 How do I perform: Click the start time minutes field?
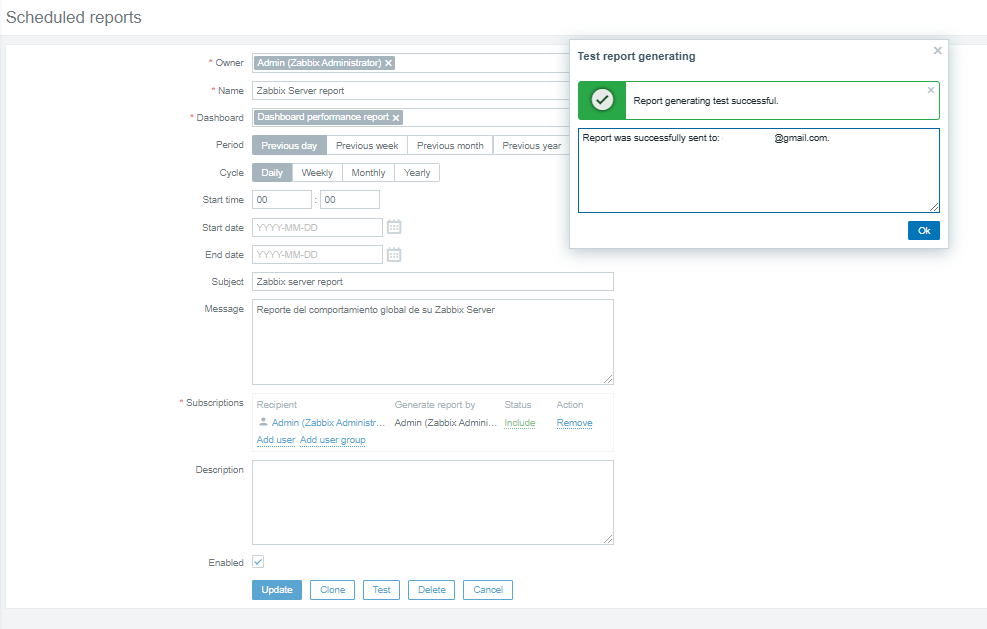(350, 200)
